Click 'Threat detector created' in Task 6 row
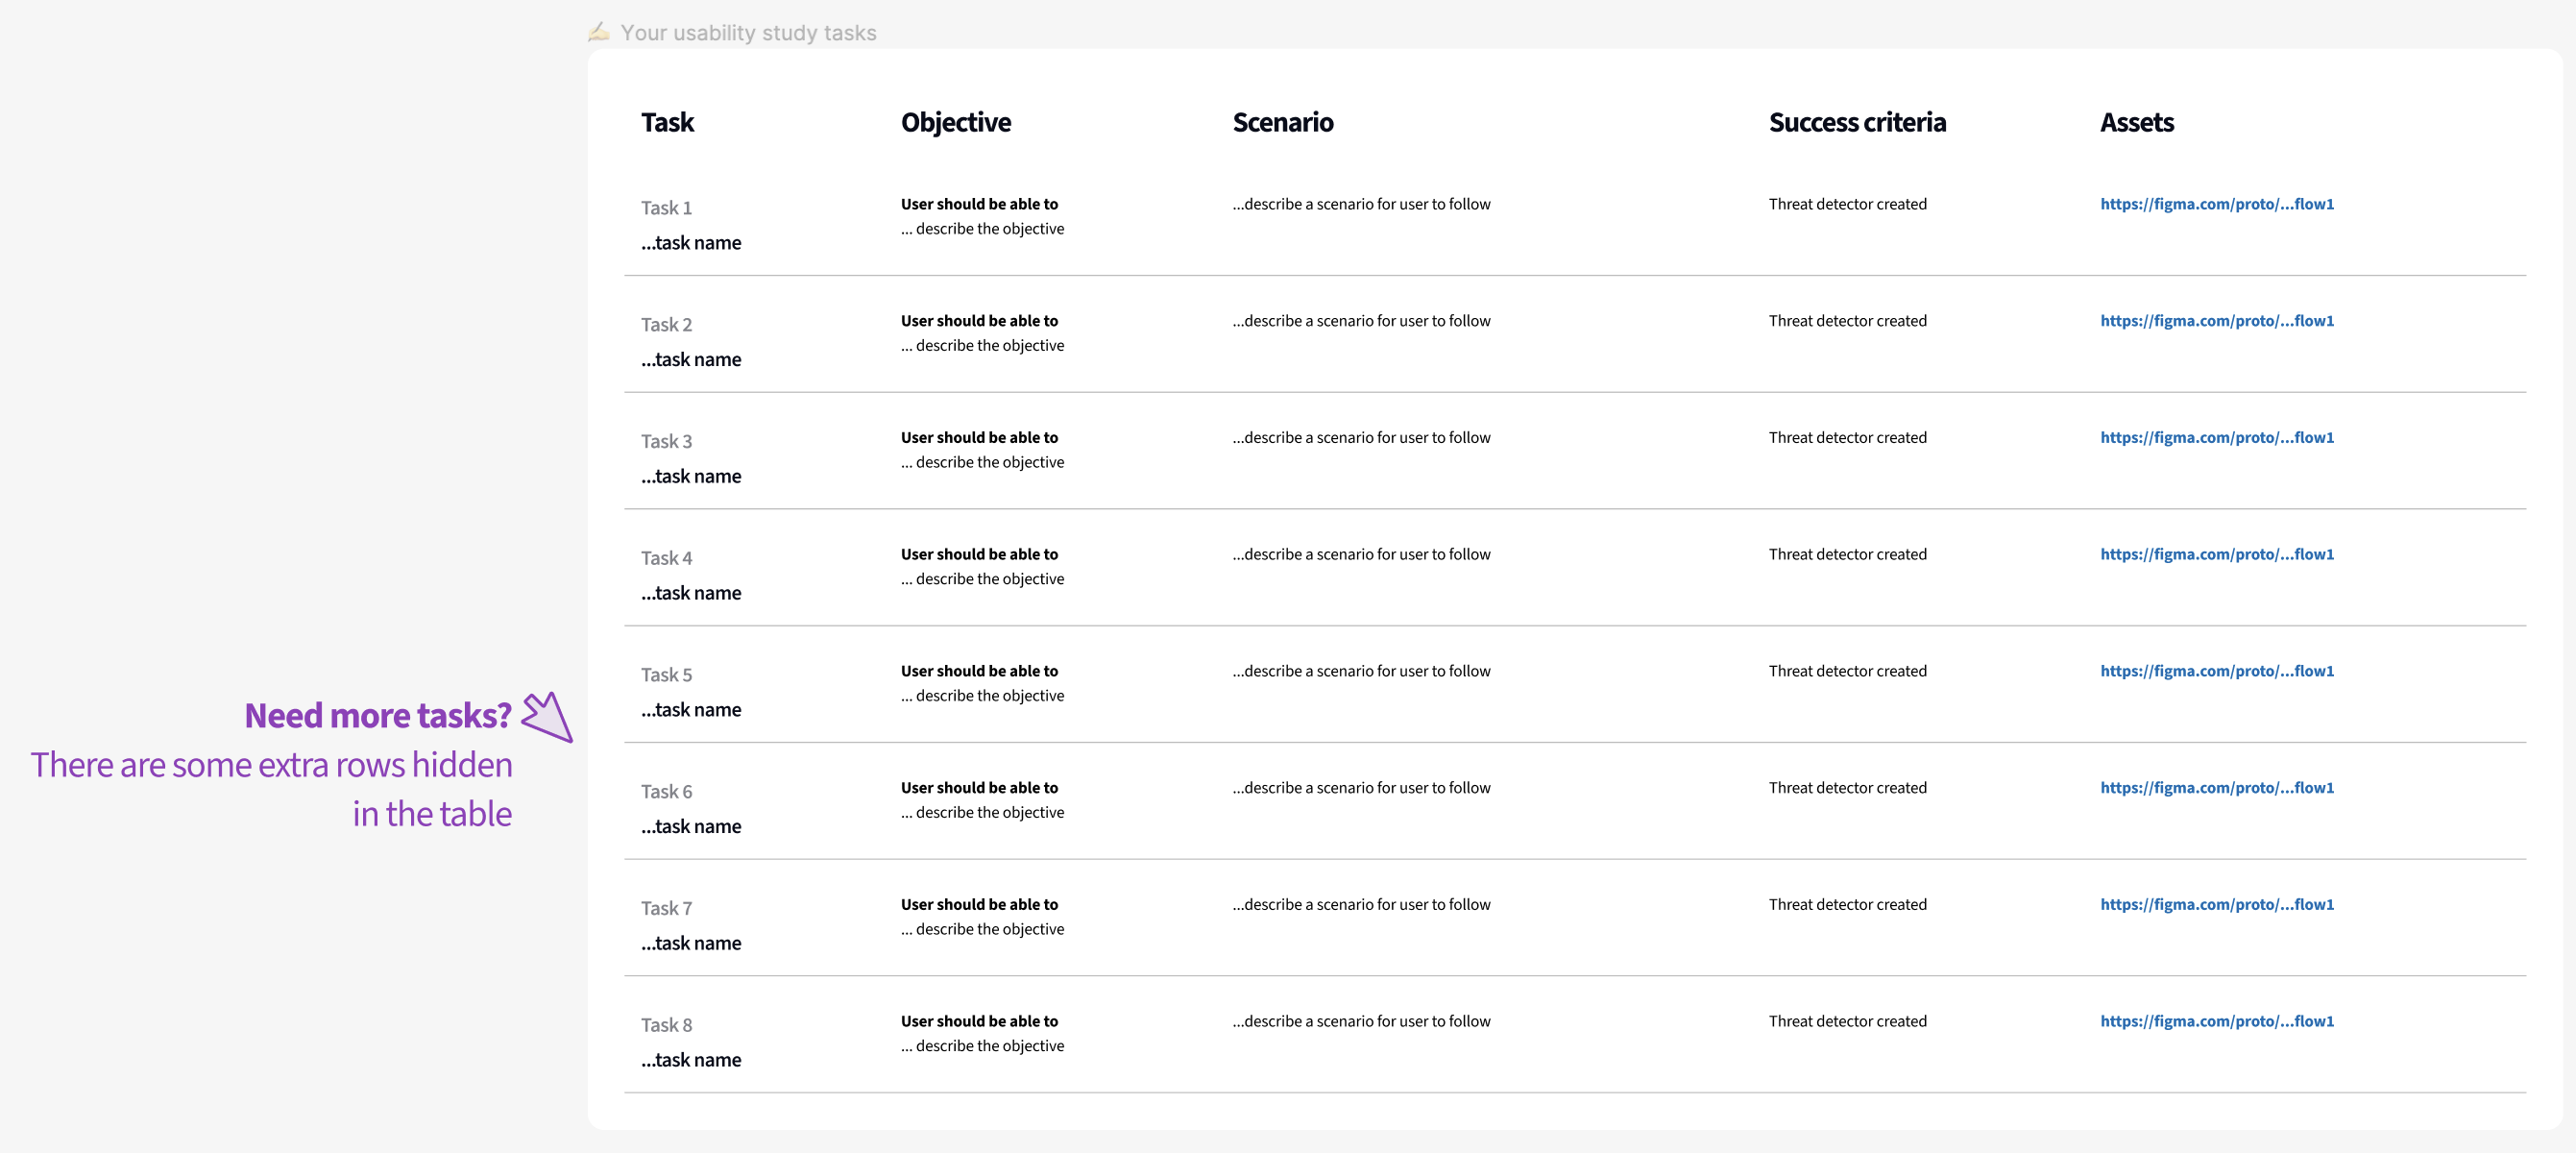The image size is (2576, 1153). (x=1847, y=788)
